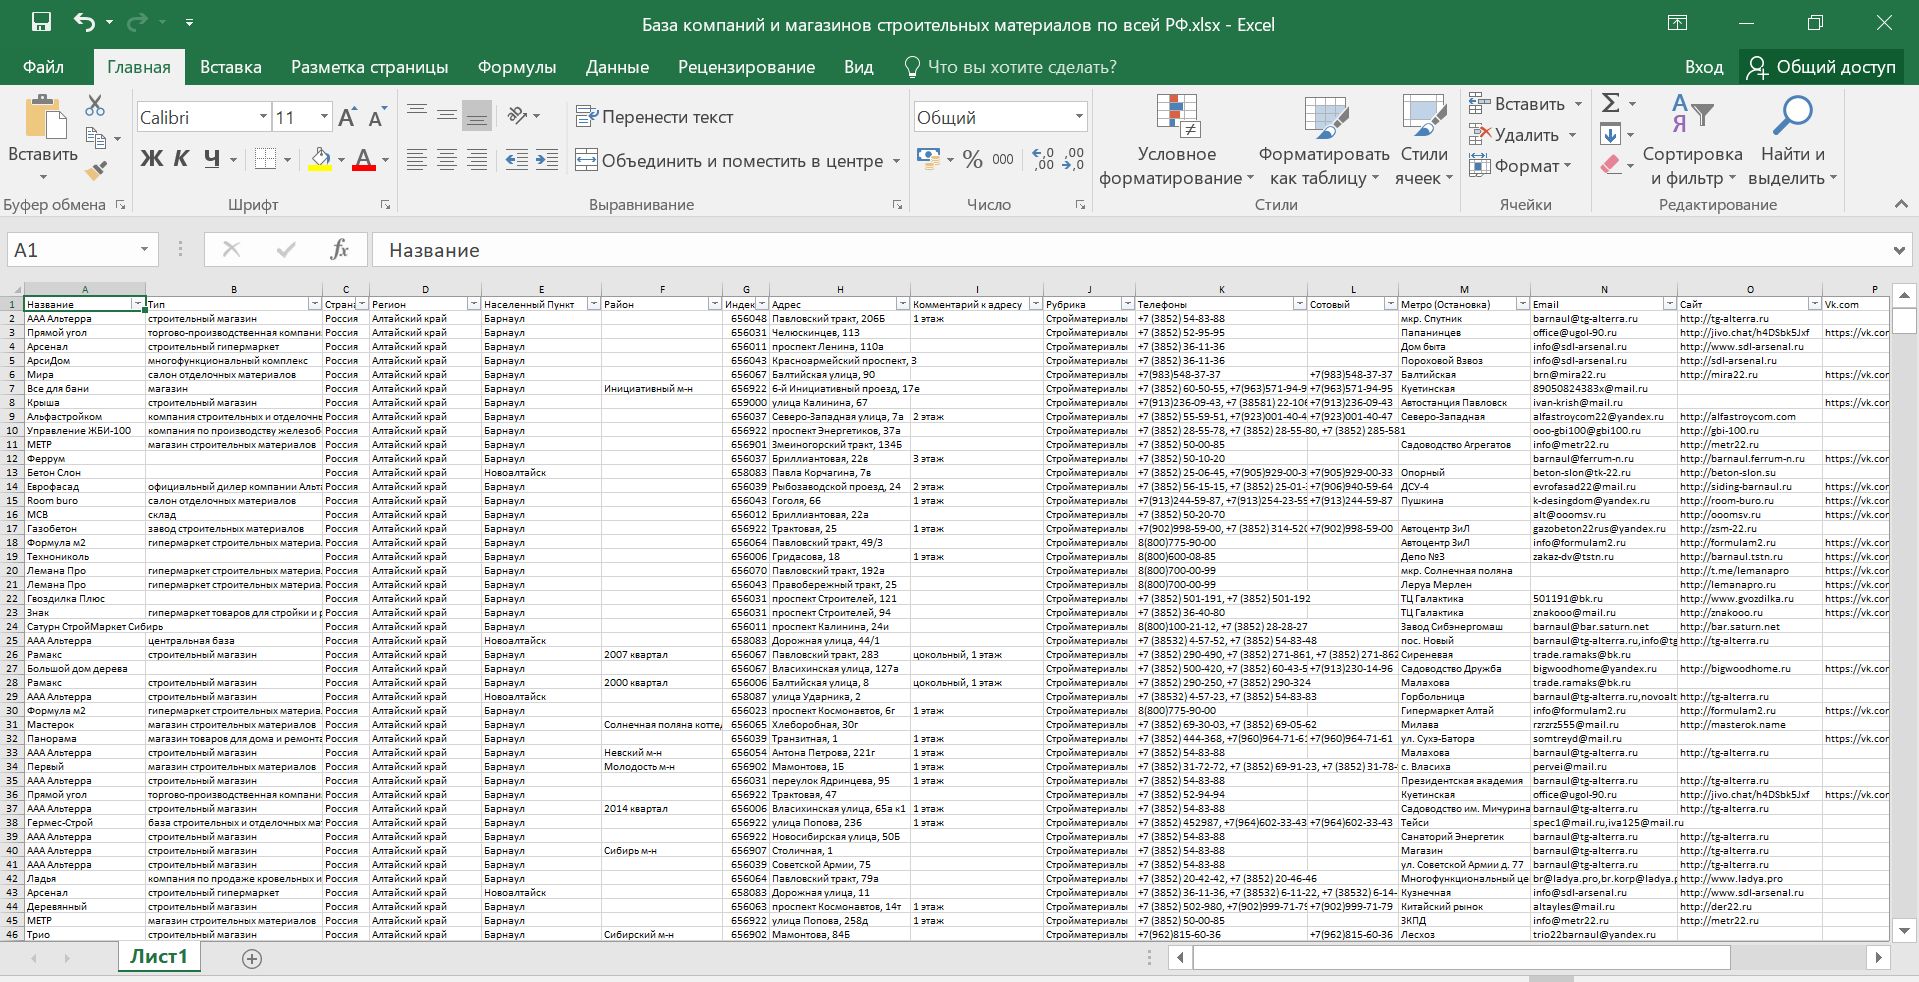
Task: Click the center horizontal alignment icon
Action: coord(447,160)
